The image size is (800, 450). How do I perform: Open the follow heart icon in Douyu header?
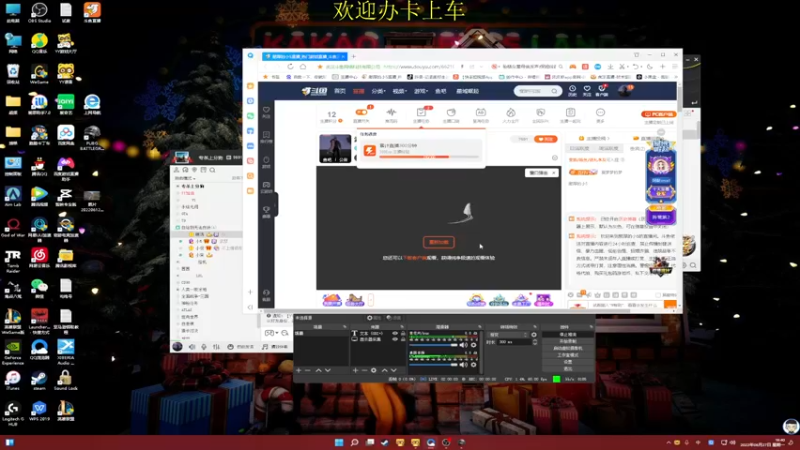coord(587,90)
